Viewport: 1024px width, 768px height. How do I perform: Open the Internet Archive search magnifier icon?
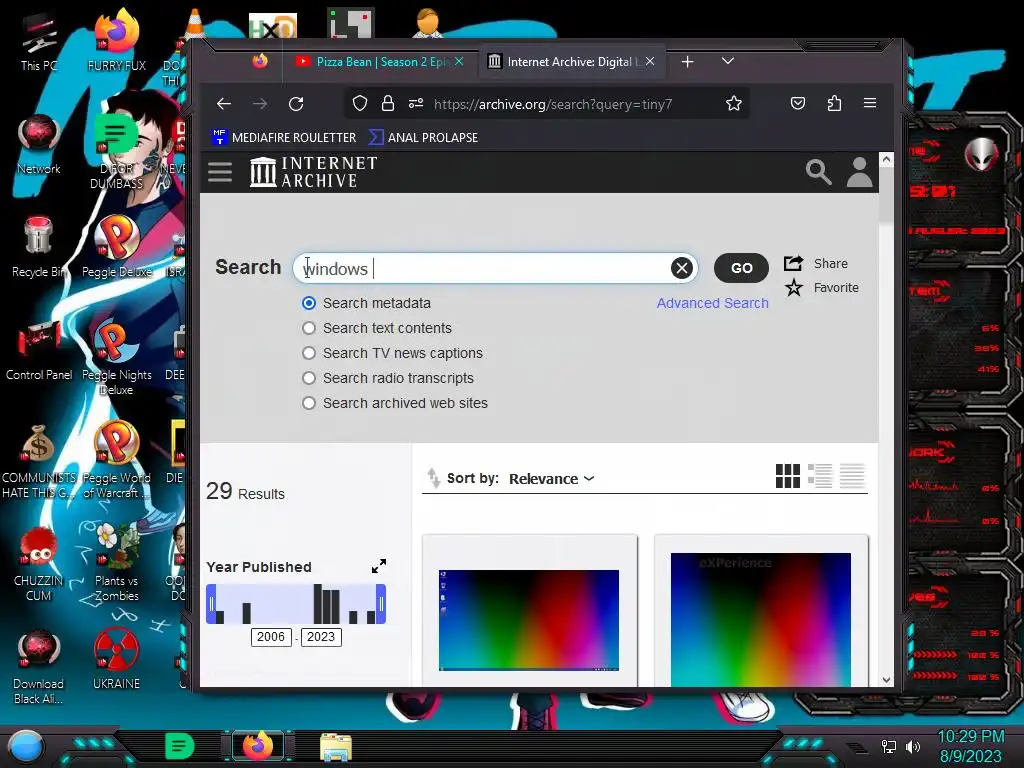818,172
